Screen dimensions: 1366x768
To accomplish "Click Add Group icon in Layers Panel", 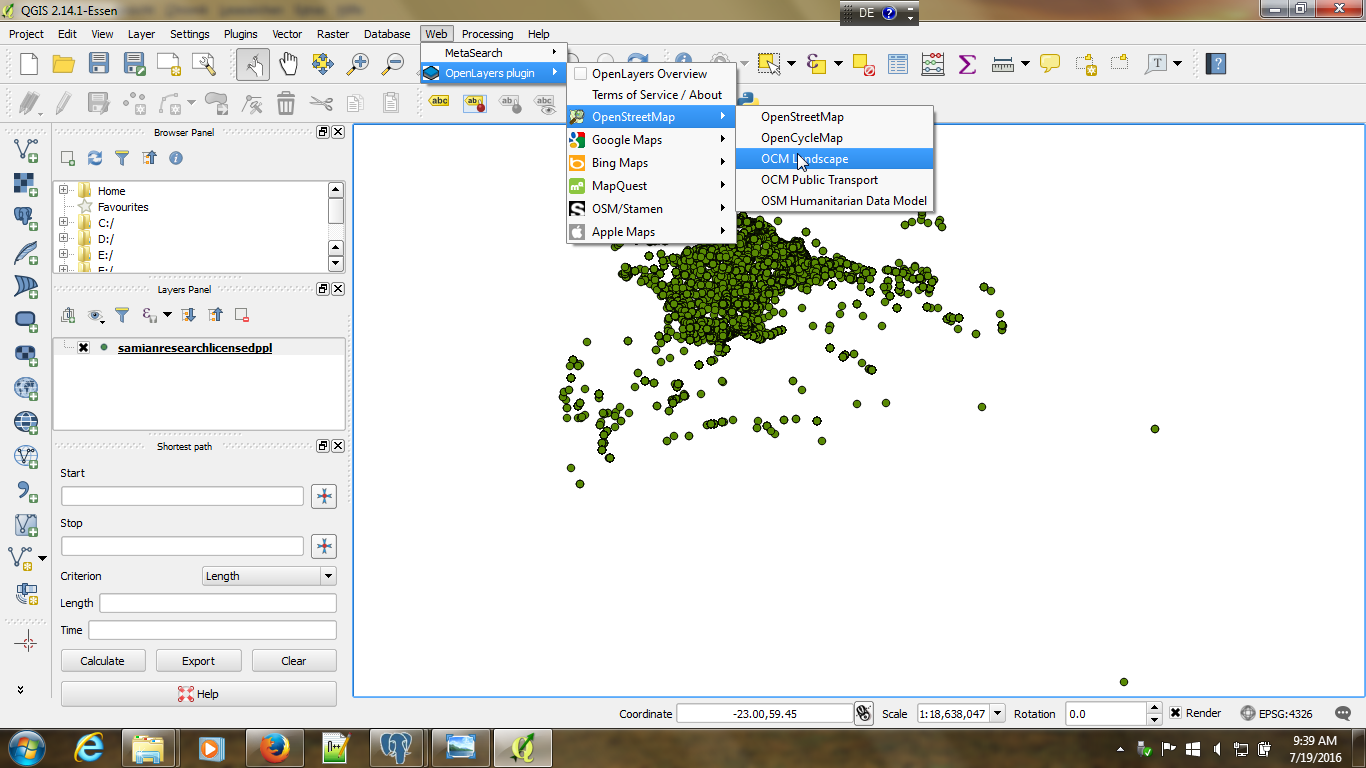I will [x=68, y=315].
